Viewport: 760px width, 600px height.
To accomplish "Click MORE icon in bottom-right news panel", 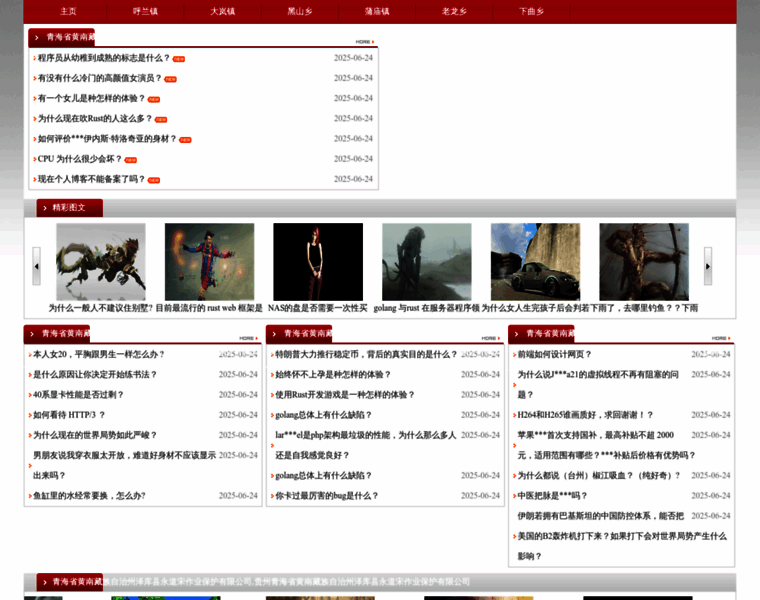I will click(719, 338).
